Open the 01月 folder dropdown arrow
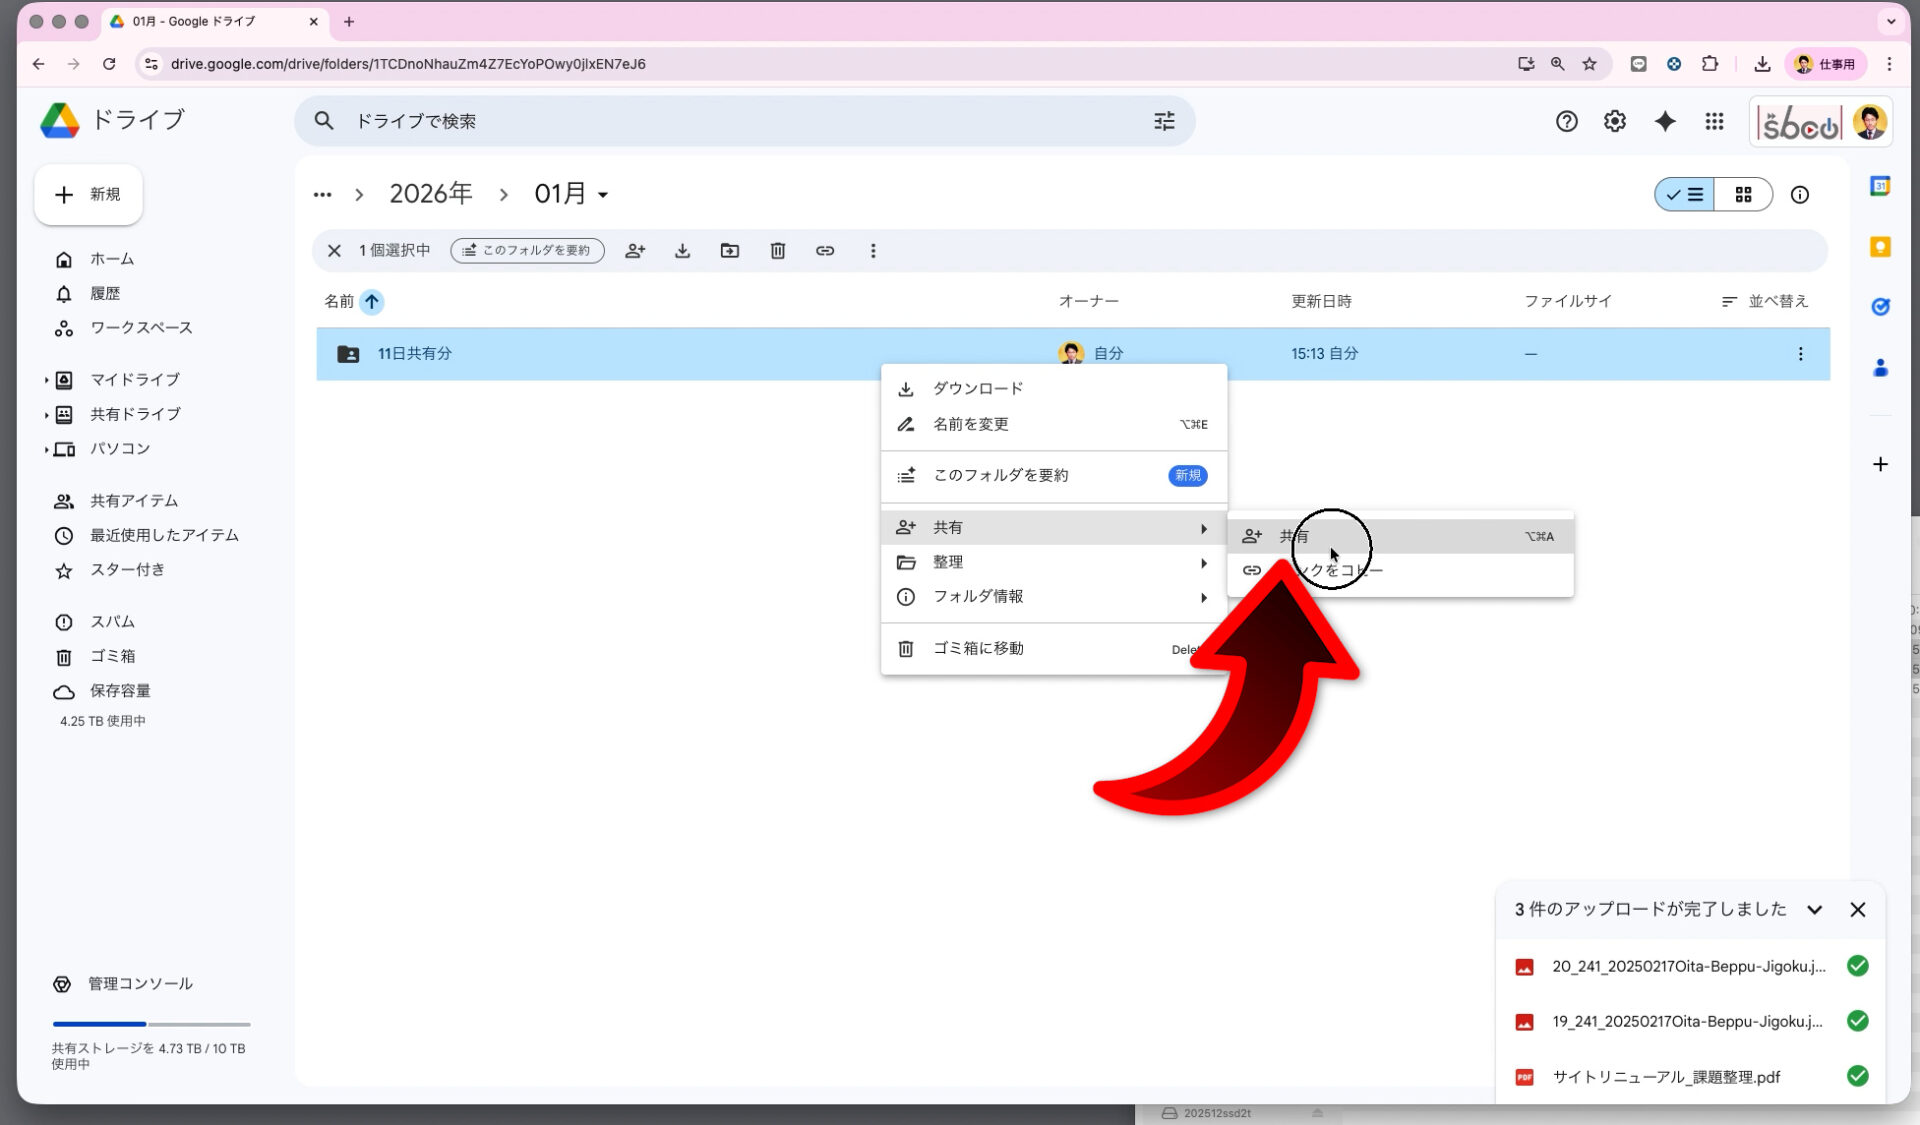The width and height of the screenshot is (1920, 1125). pos(602,194)
